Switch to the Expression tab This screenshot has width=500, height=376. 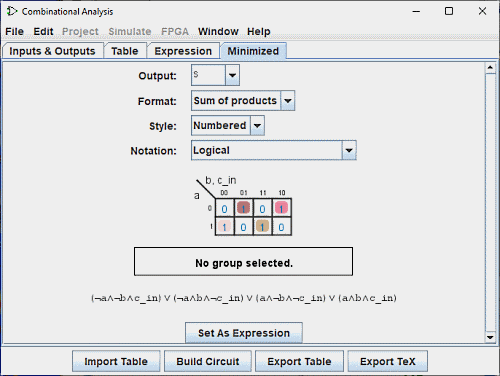(x=183, y=51)
